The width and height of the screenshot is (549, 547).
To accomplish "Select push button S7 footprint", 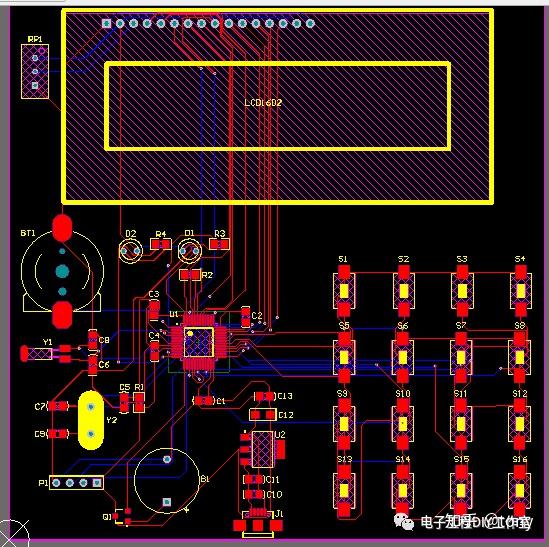I will pyautogui.click(x=461, y=357).
